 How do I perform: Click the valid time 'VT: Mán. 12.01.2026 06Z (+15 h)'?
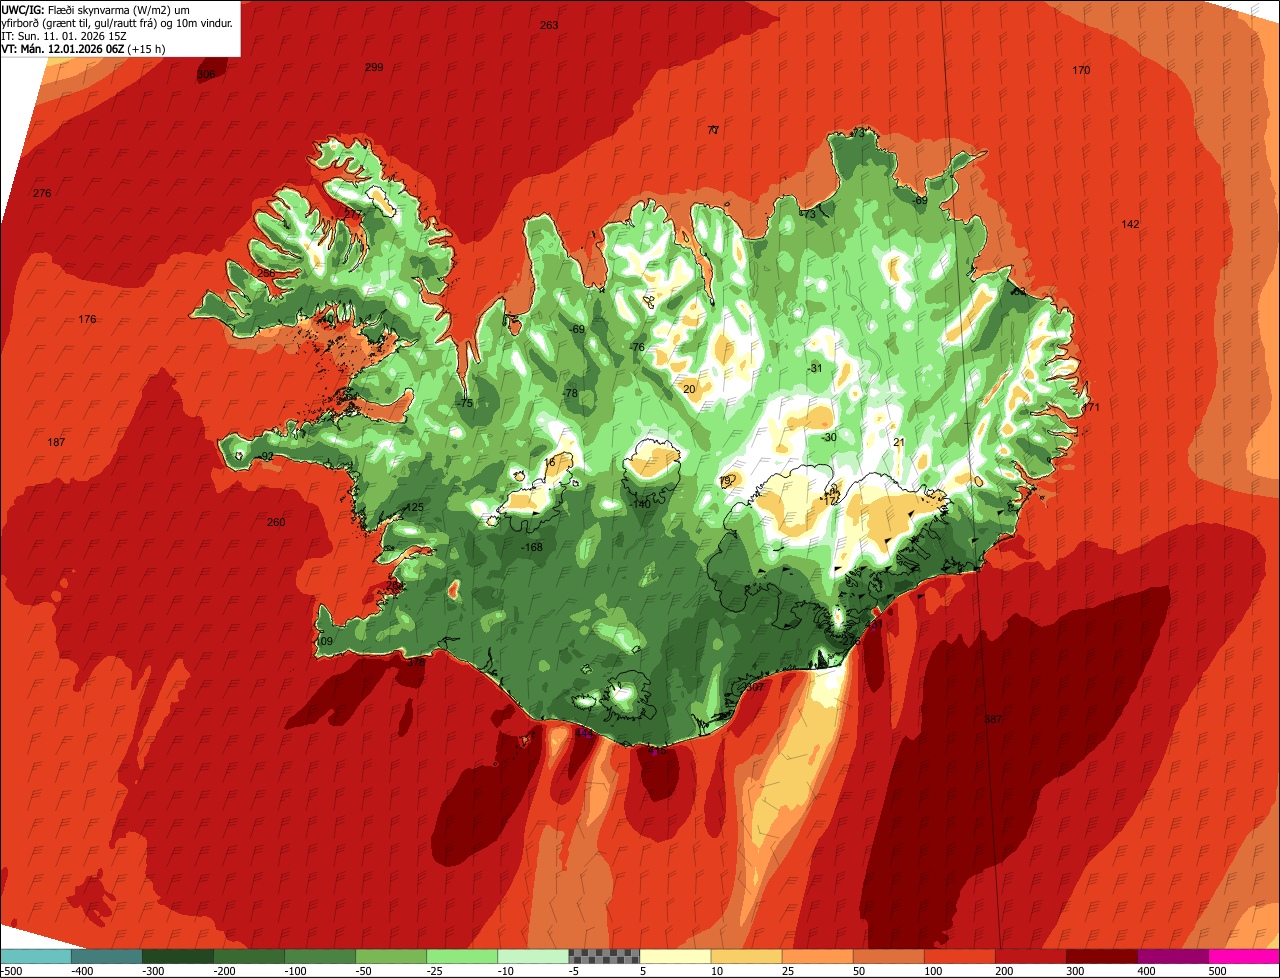coord(84,48)
